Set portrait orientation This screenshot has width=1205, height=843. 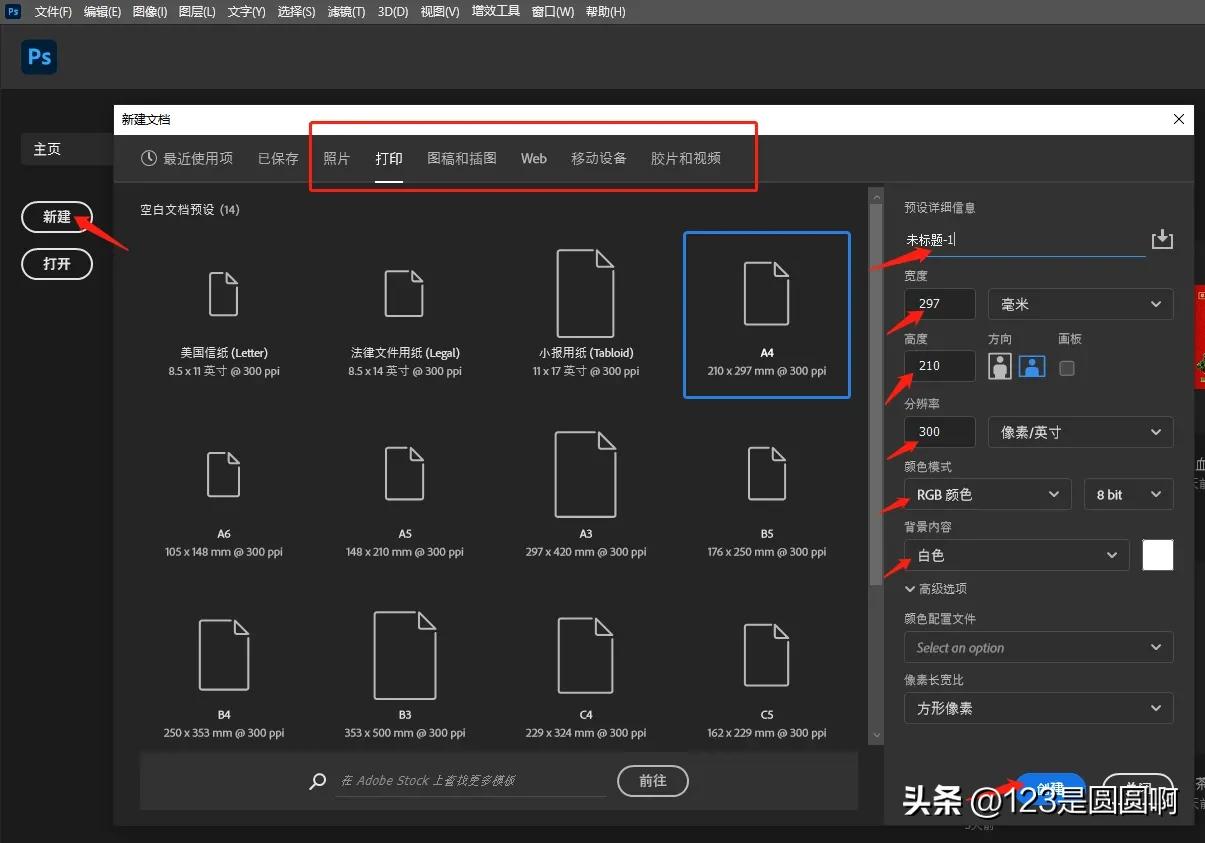999,367
